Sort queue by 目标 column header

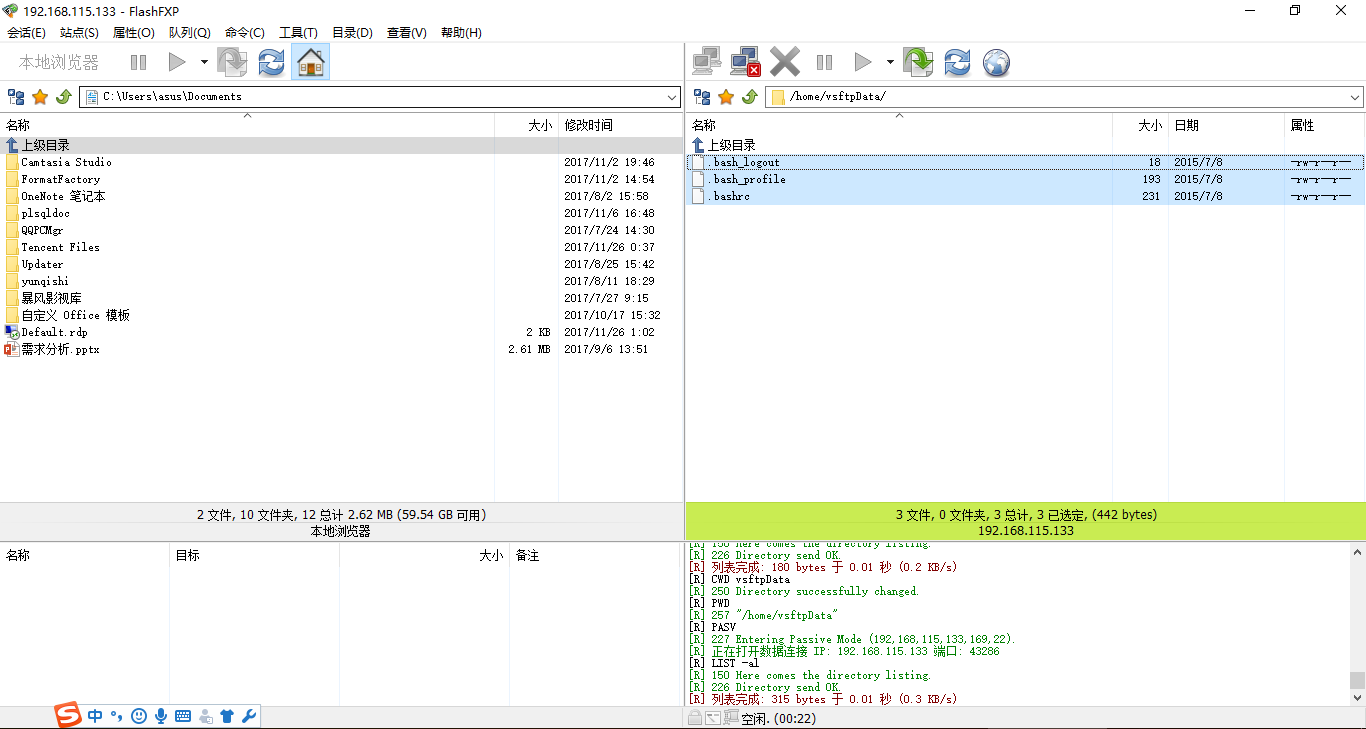click(x=254, y=555)
